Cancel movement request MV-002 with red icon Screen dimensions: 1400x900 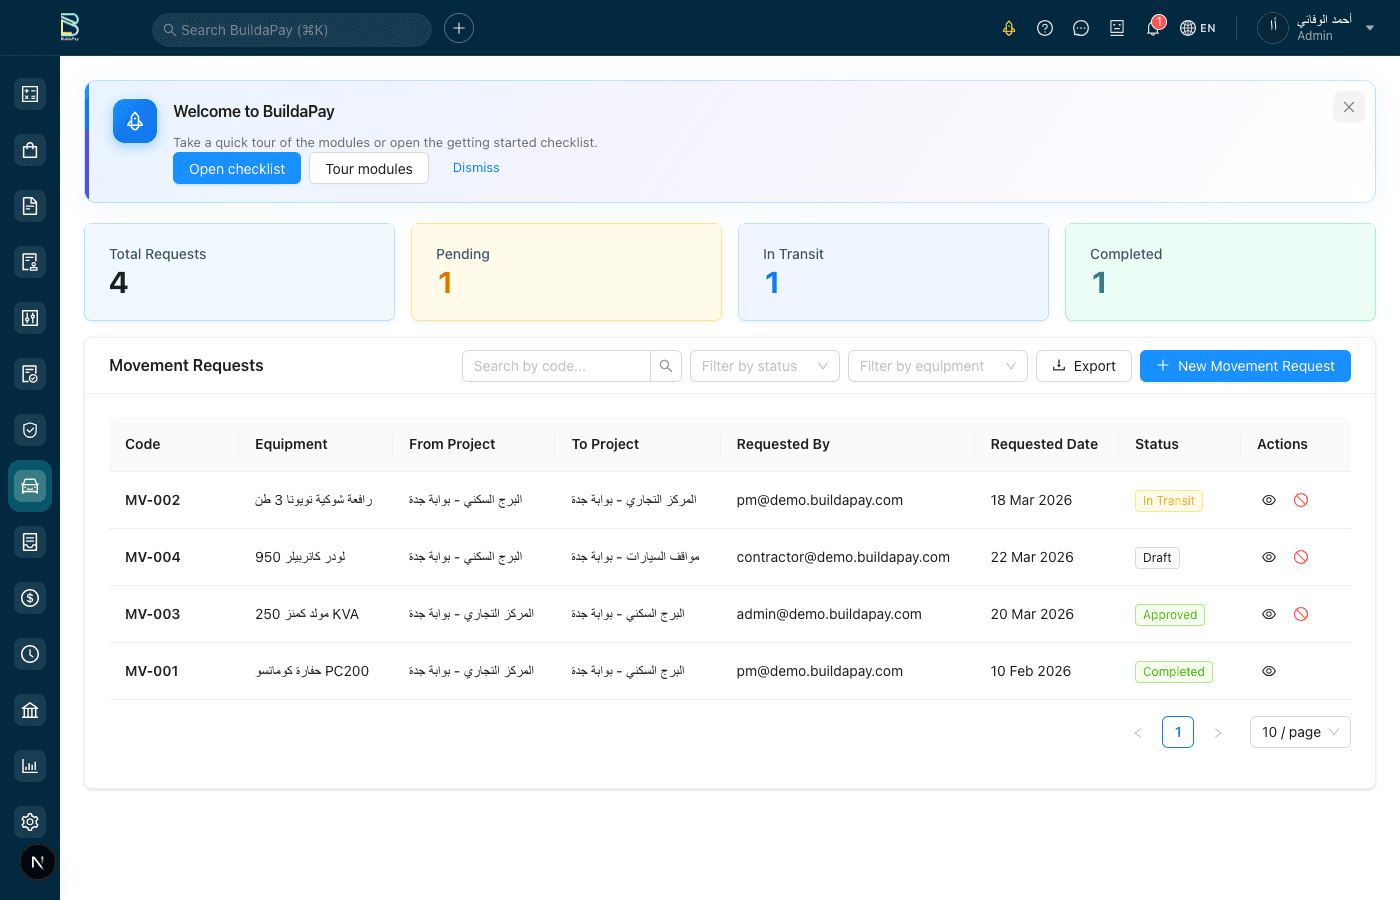click(x=1301, y=500)
